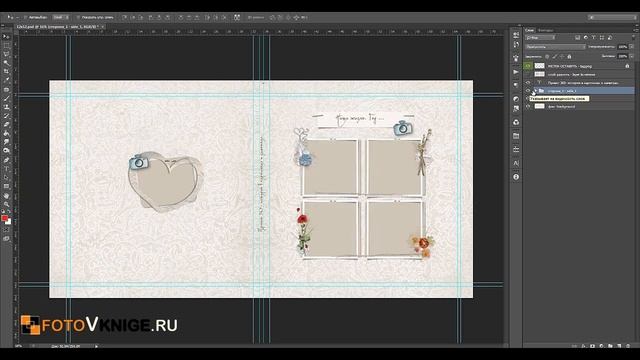Select the Zoom tool
640x360 pixels.
6,204
